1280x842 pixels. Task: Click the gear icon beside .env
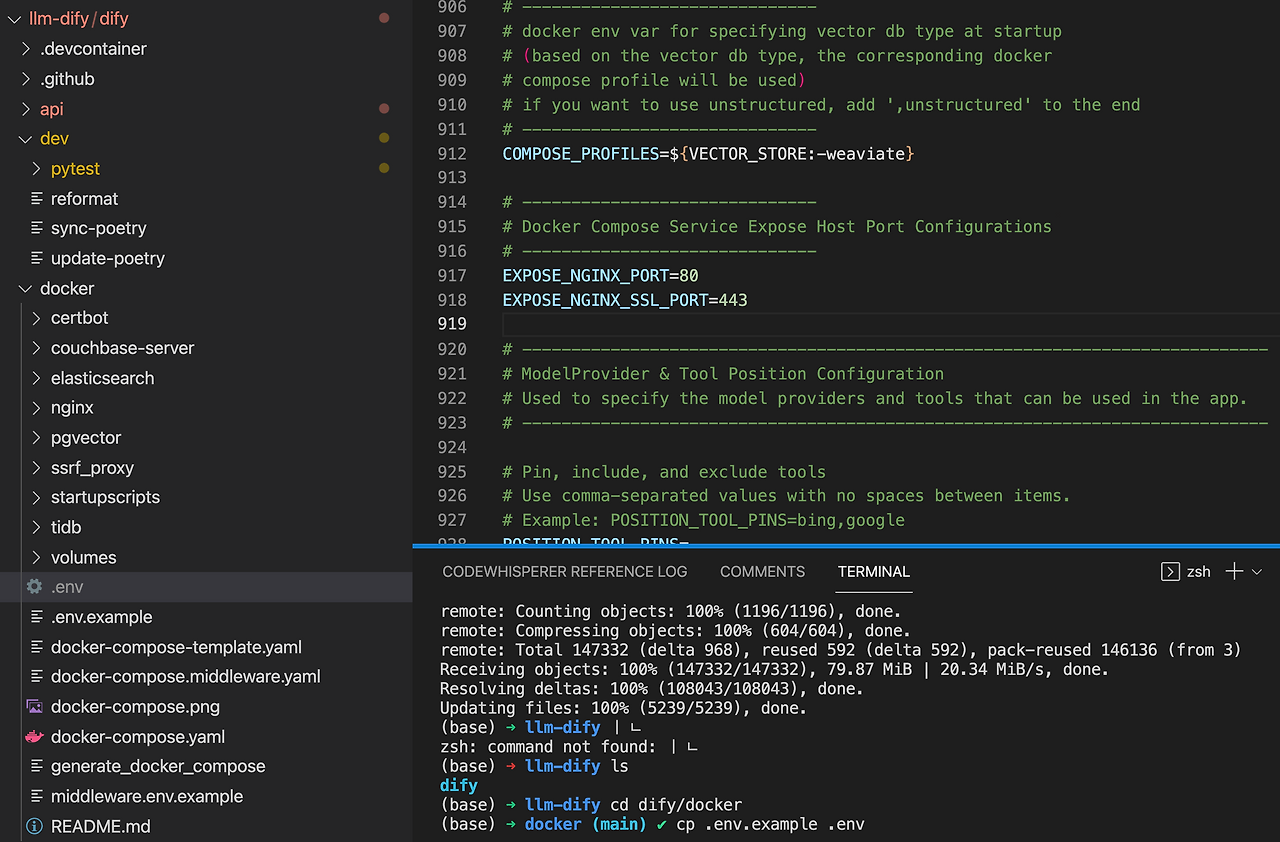point(34,587)
